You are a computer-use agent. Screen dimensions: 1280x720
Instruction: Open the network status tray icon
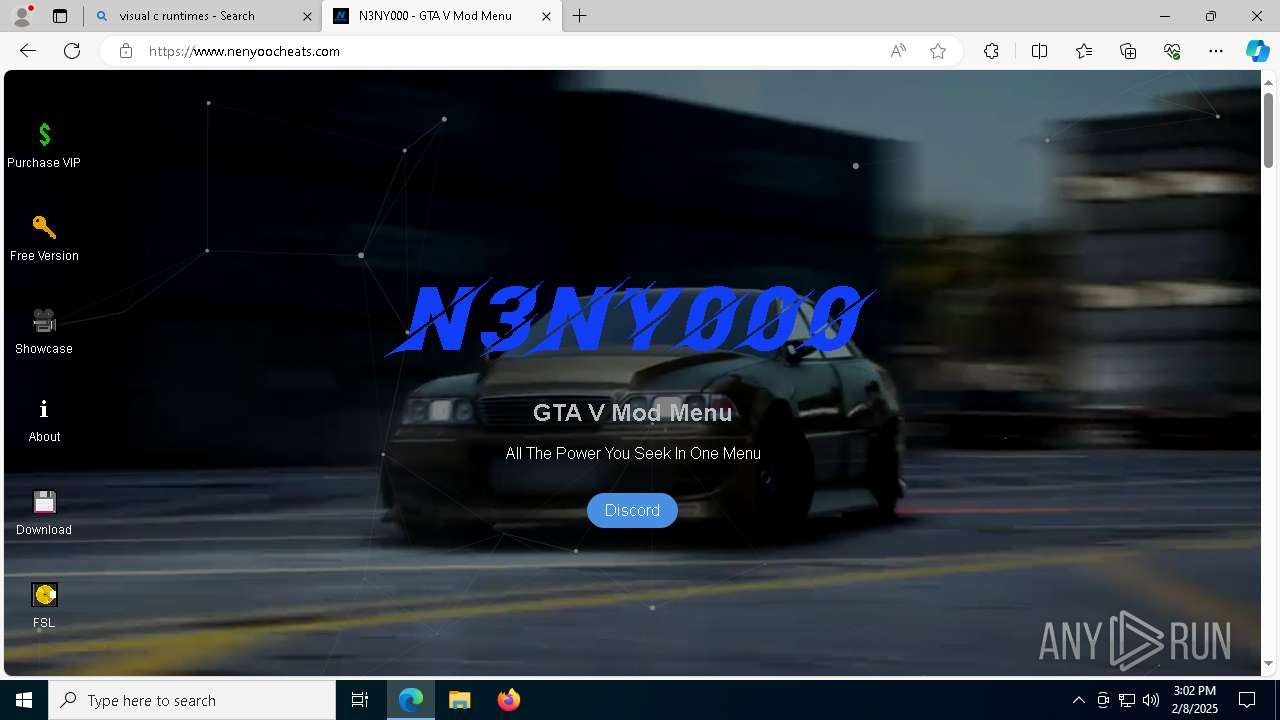1127,700
